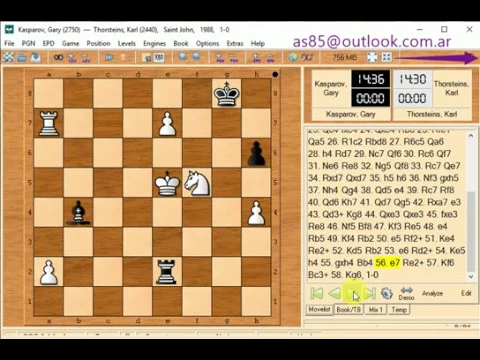Zoom in the board with magnifier plus
The width and height of the screenshot is (480, 360).
tap(183, 58)
